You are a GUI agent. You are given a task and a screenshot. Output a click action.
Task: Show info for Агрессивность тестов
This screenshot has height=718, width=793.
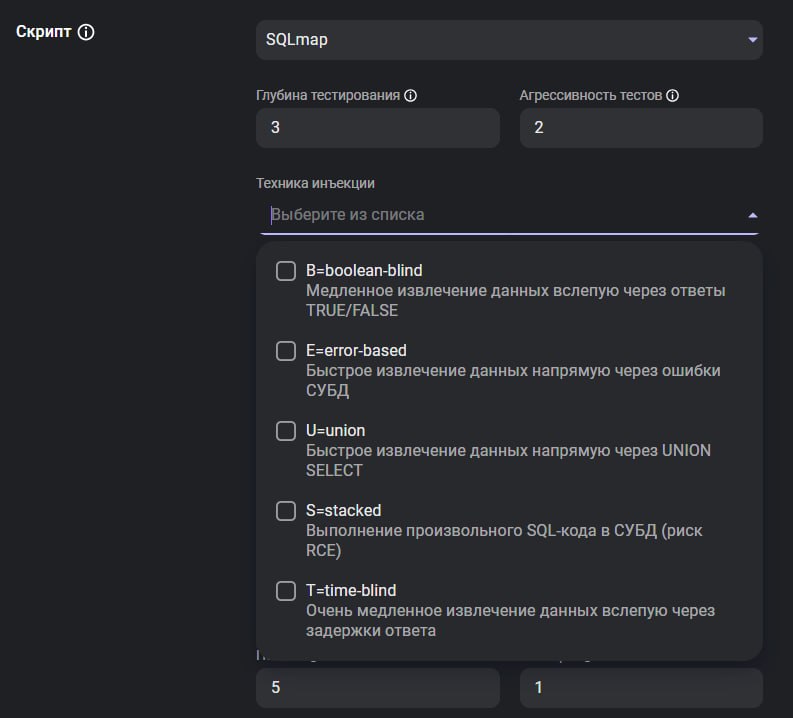673,95
